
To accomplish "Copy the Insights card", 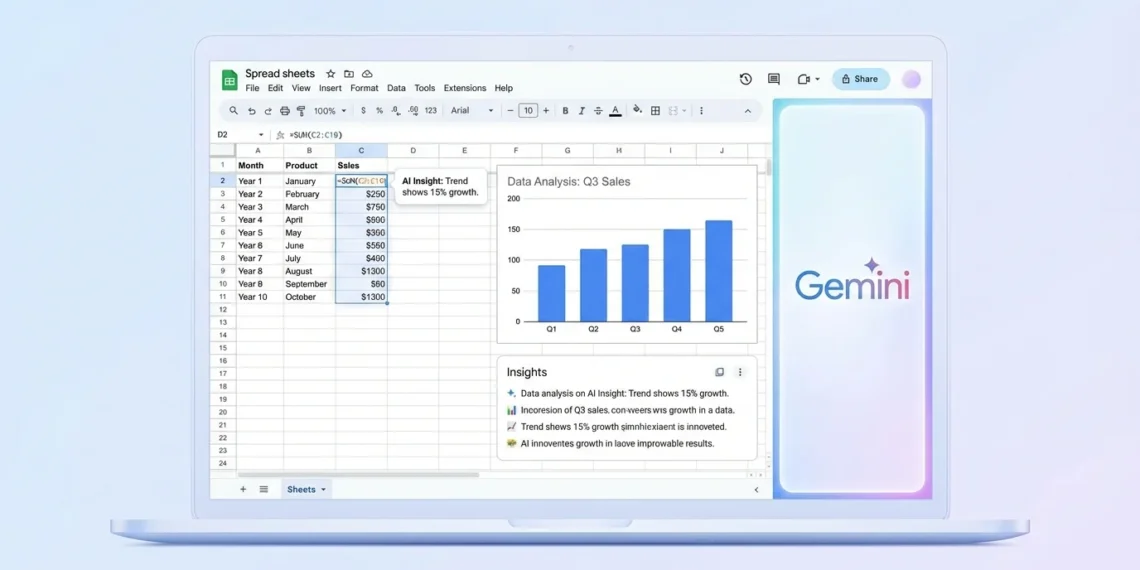I will coord(720,372).
